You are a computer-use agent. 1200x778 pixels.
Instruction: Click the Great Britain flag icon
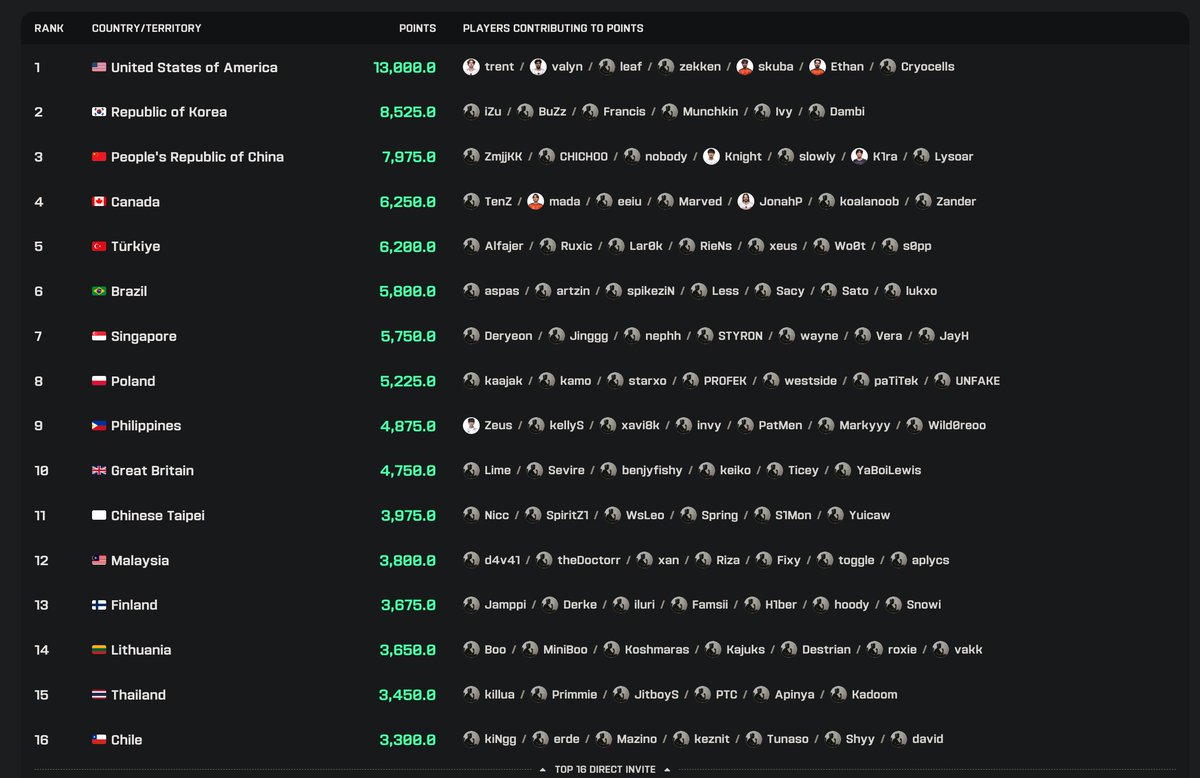pos(98,471)
